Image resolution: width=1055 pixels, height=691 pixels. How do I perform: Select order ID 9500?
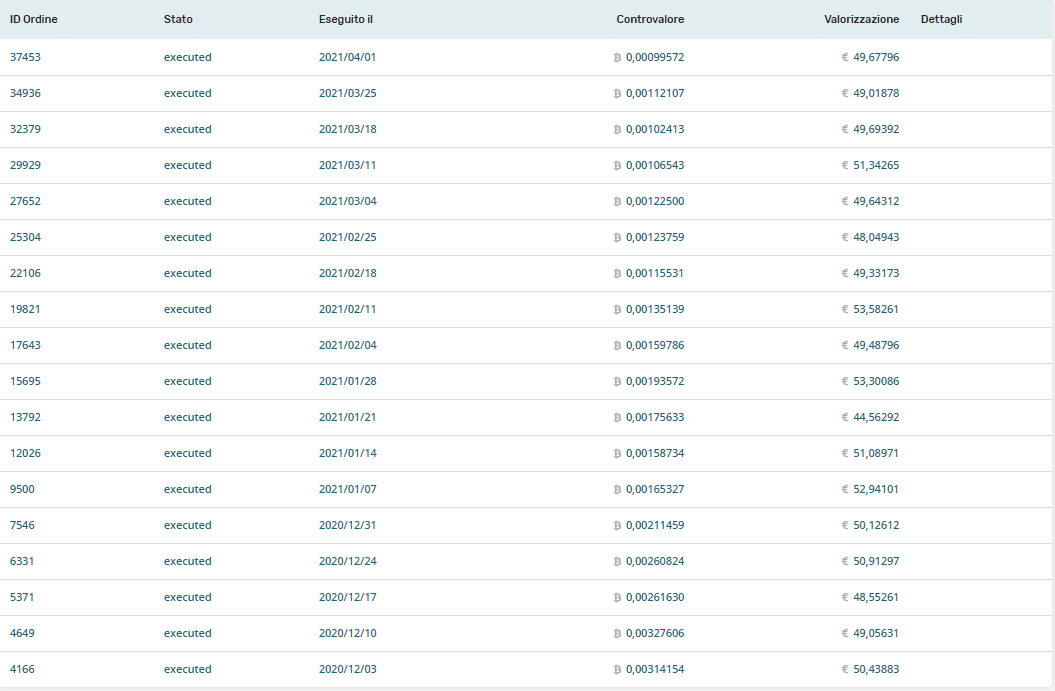[x=22, y=489]
